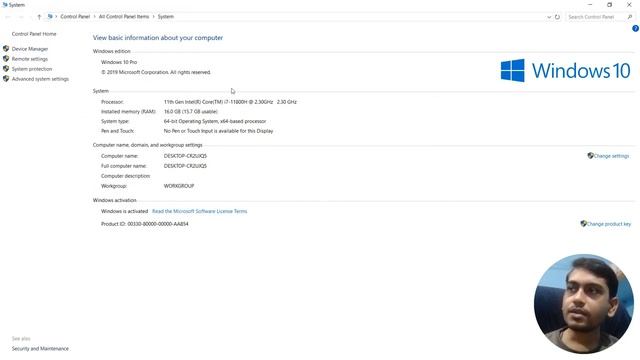Select Control Panel in the breadcrumb
Viewport: 640px width, 360px height.
[x=75, y=17]
